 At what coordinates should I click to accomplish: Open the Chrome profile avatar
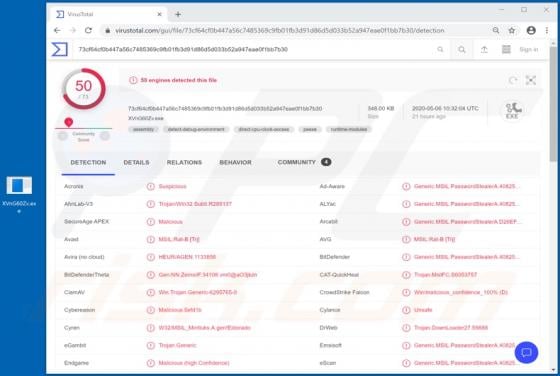(531, 31)
